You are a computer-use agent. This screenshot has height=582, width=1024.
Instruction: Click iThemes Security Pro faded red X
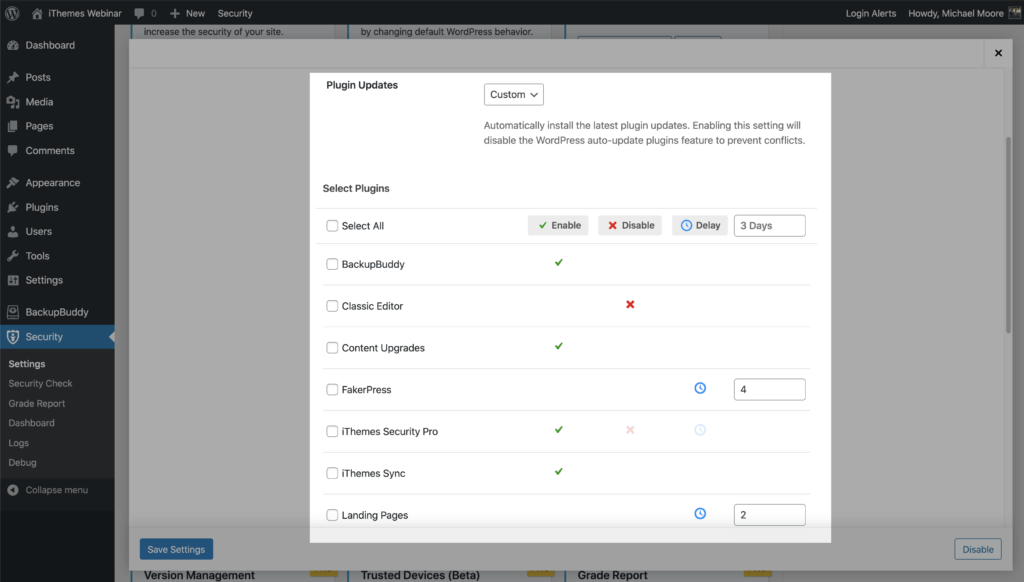(630, 430)
